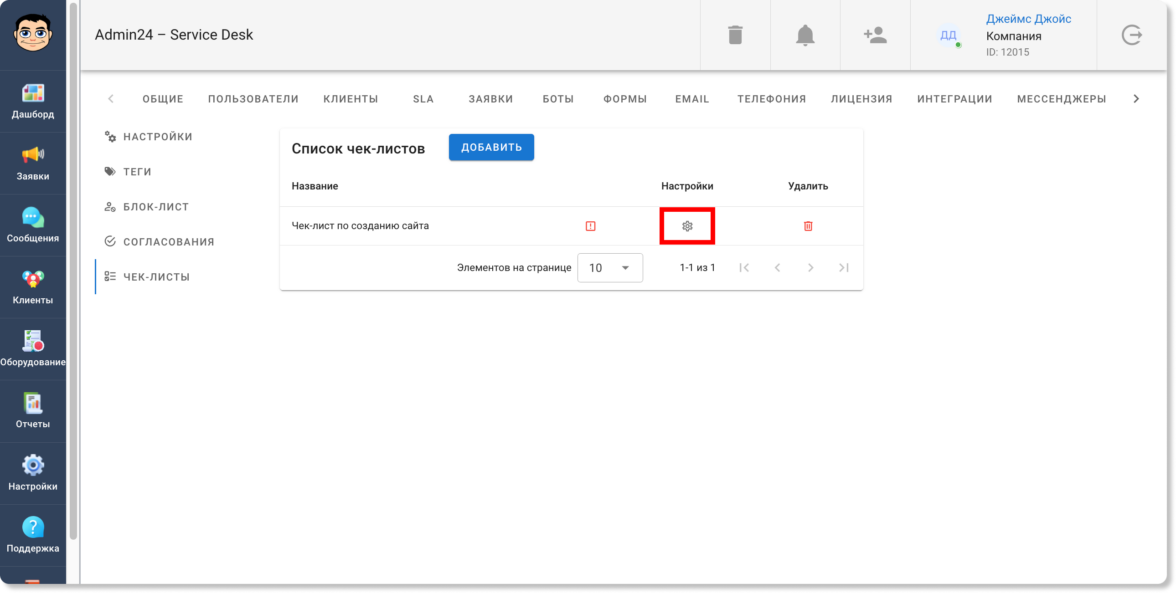Viewport: 1176px width, 593px height.
Task: Log out using the exit icon
Action: point(1131,35)
